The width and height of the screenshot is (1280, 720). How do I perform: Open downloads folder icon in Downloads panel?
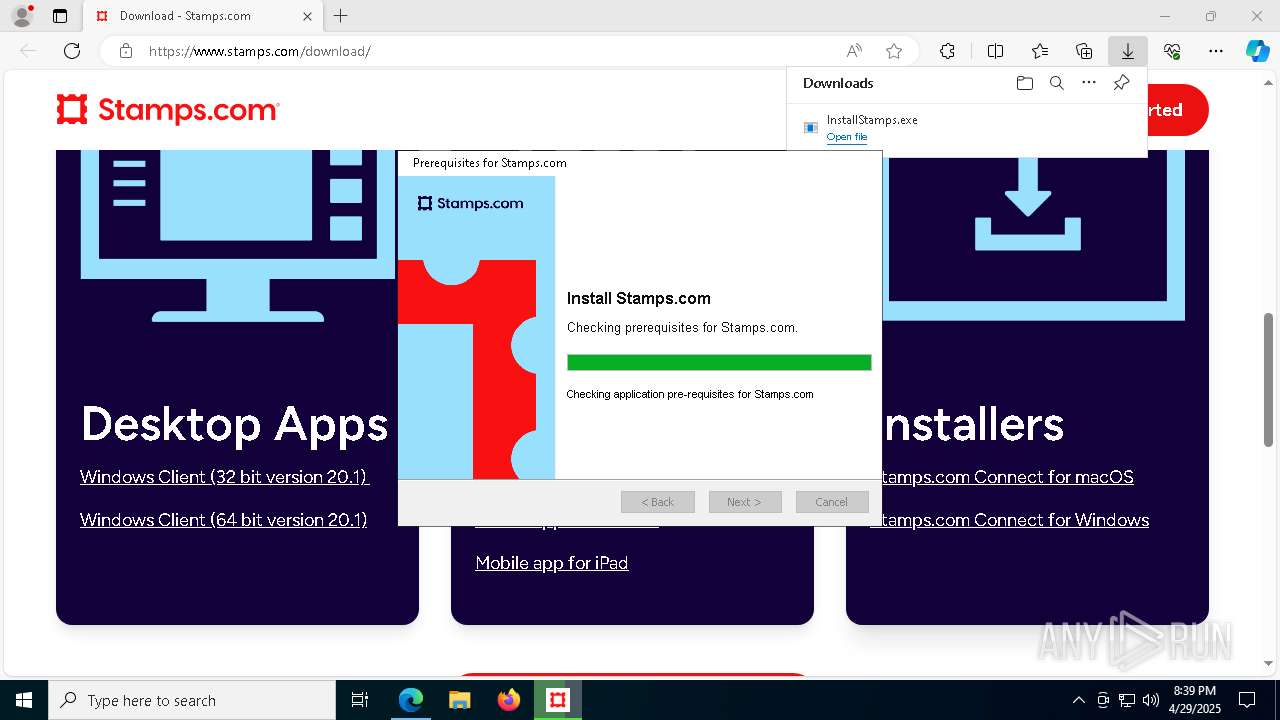pos(1024,83)
